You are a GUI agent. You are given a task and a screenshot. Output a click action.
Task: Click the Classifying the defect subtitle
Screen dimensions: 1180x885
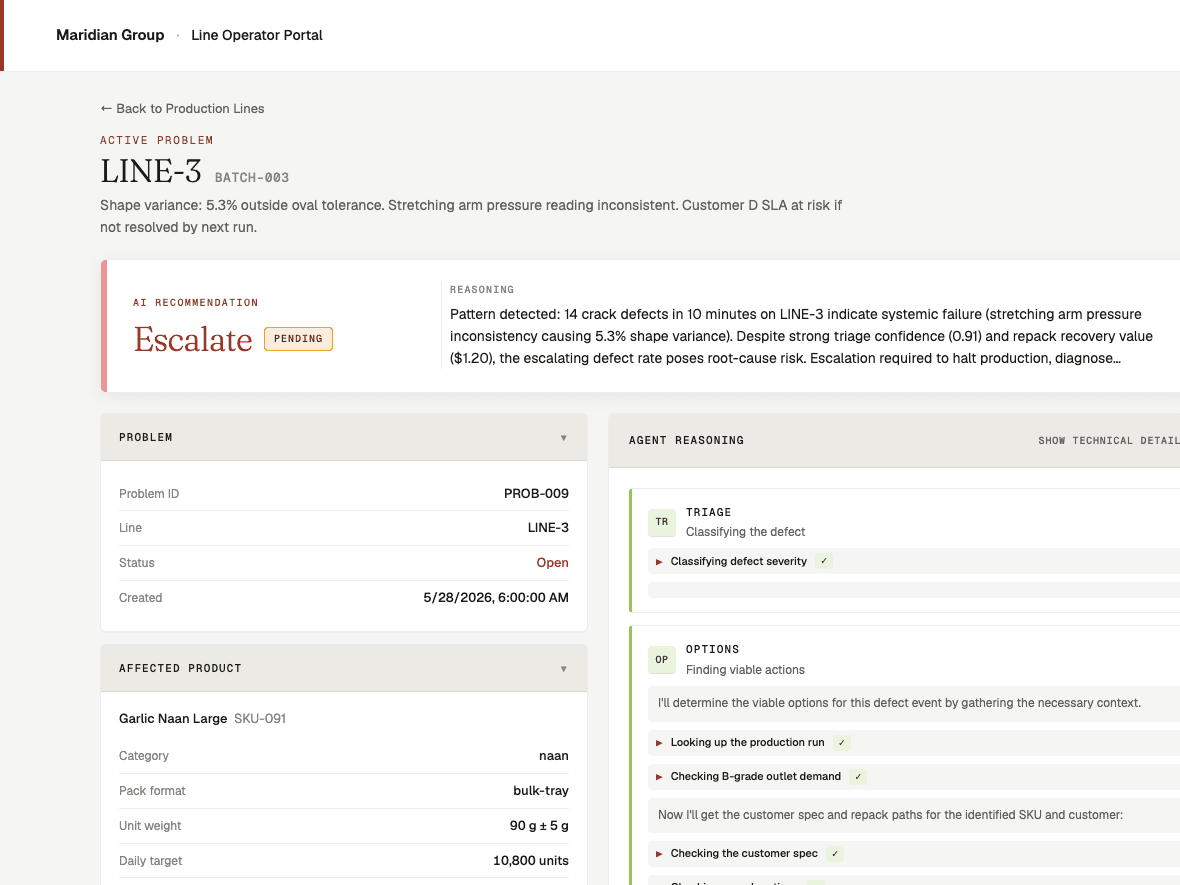pos(745,532)
